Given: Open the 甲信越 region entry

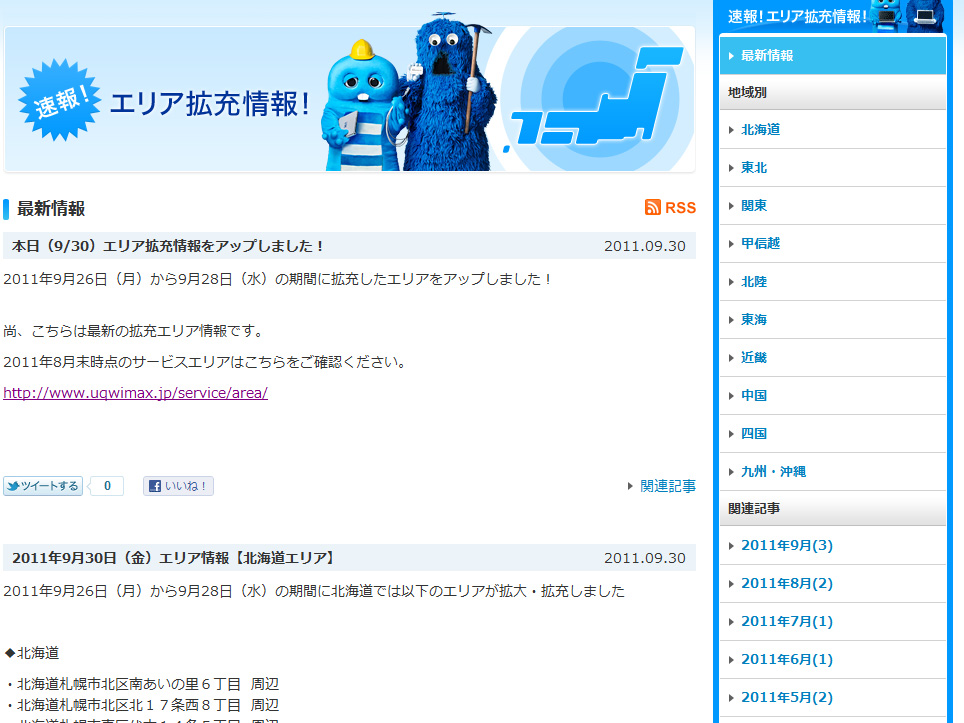Looking at the screenshot, I should (x=760, y=244).
